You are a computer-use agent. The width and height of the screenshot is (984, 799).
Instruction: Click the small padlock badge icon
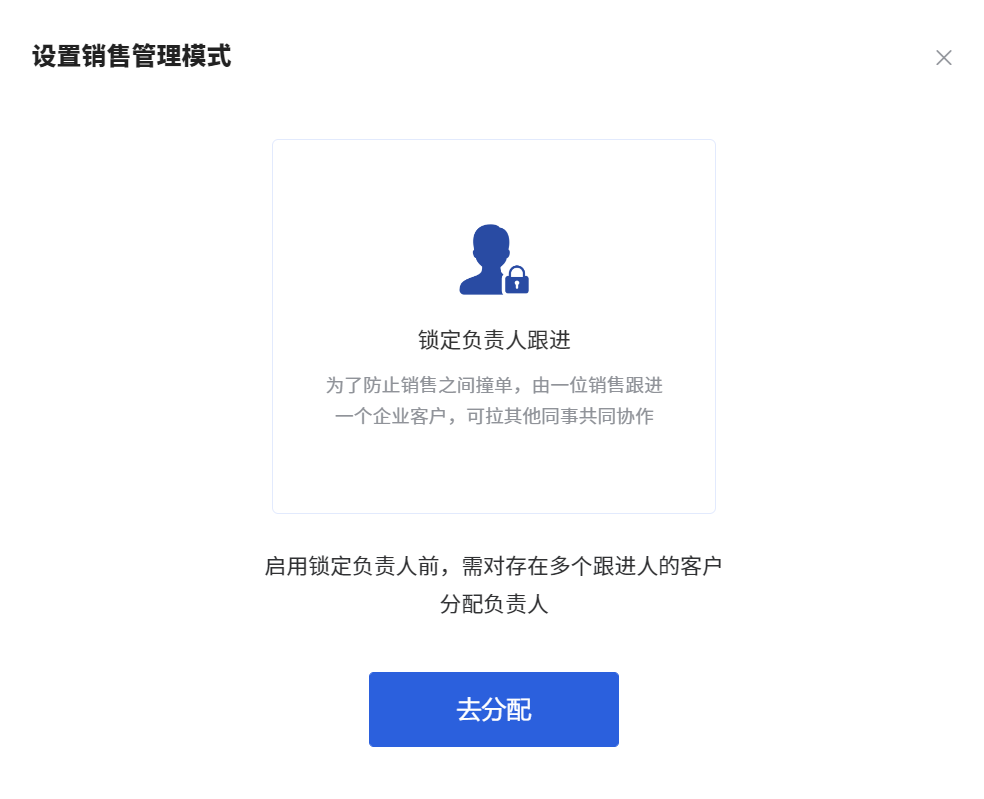click(x=516, y=280)
